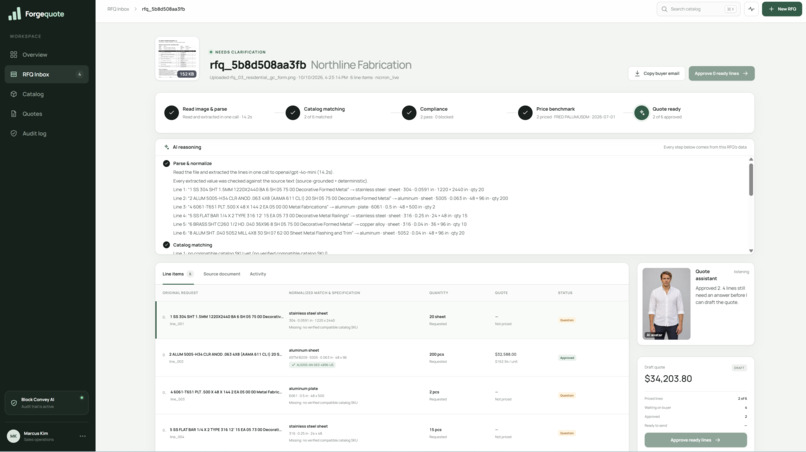Image resolution: width=806 pixels, height=452 pixels.
Task: Click the Approved status badge
Action: tap(567, 358)
